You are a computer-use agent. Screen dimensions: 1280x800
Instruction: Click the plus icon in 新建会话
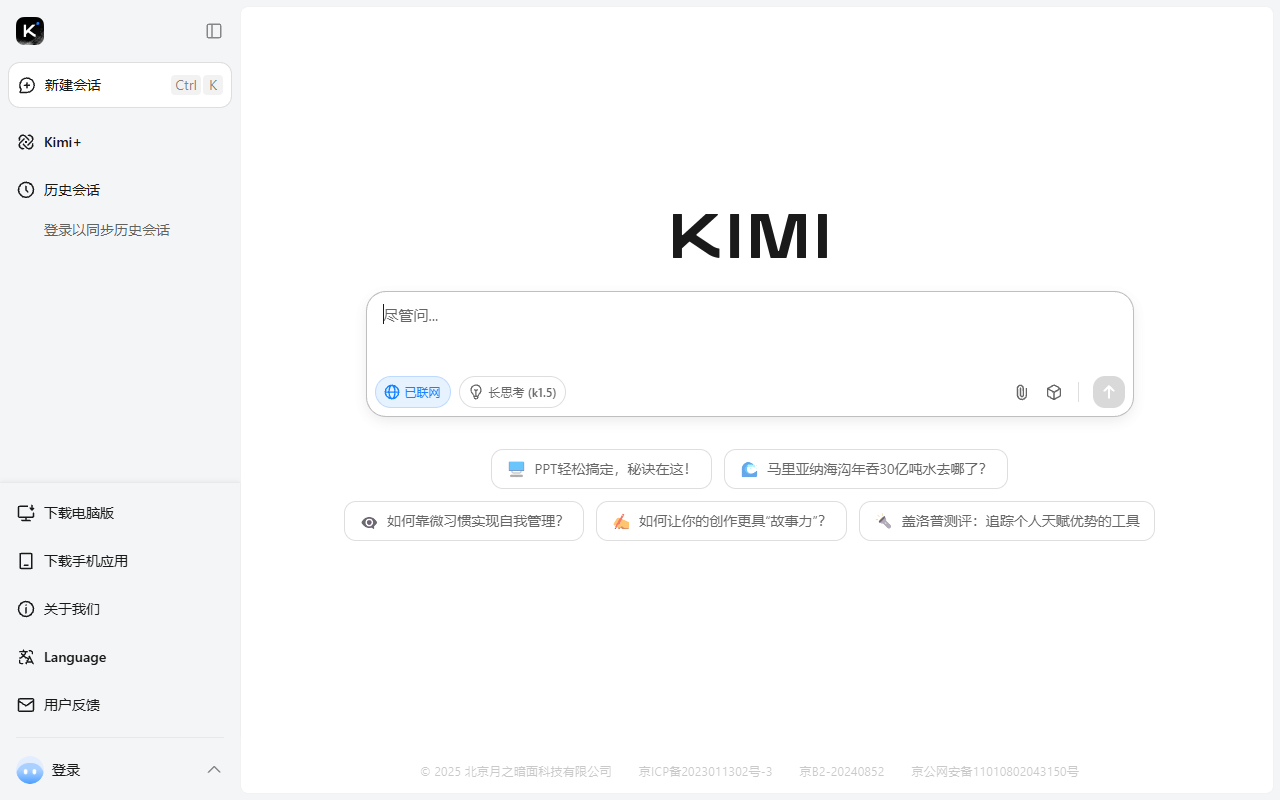tap(27, 85)
